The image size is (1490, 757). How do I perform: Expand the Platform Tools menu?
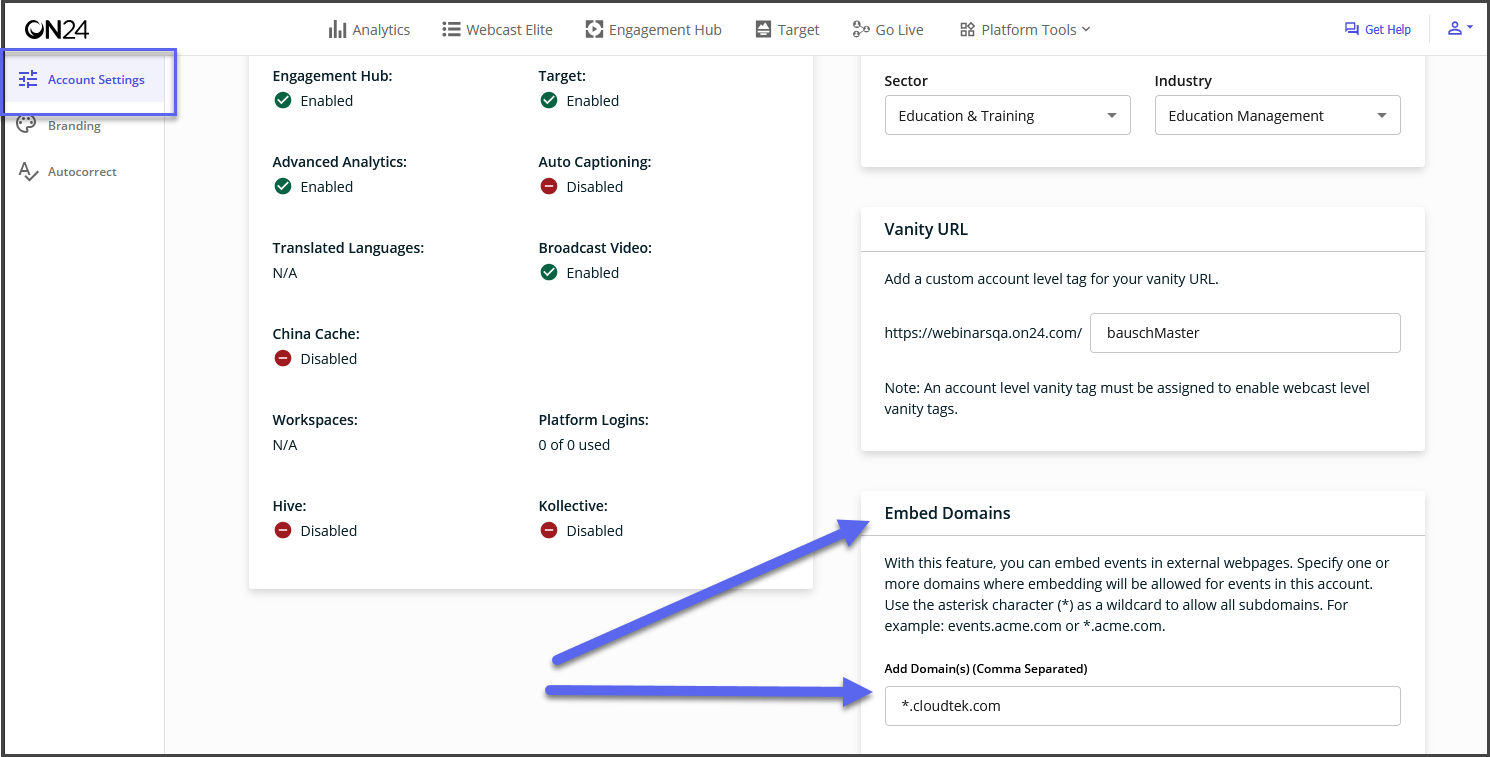click(1025, 29)
